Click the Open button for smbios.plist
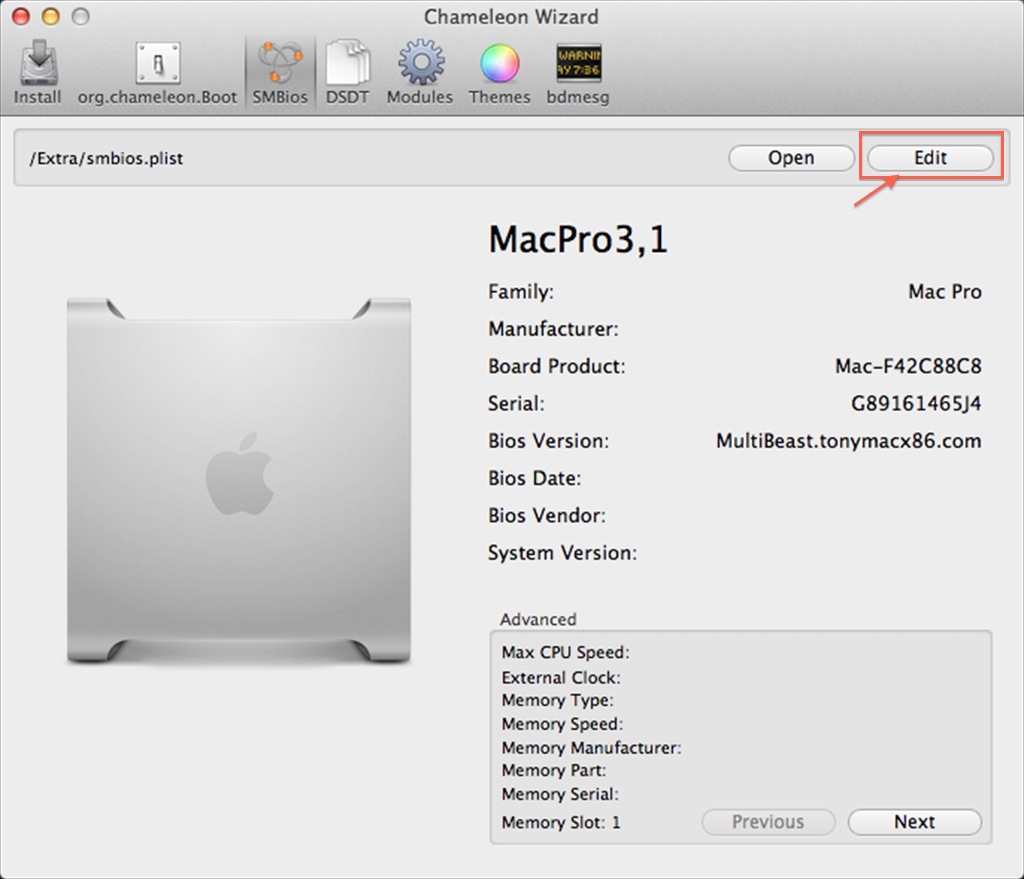This screenshot has height=879, width=1024. tap(791, 158)
